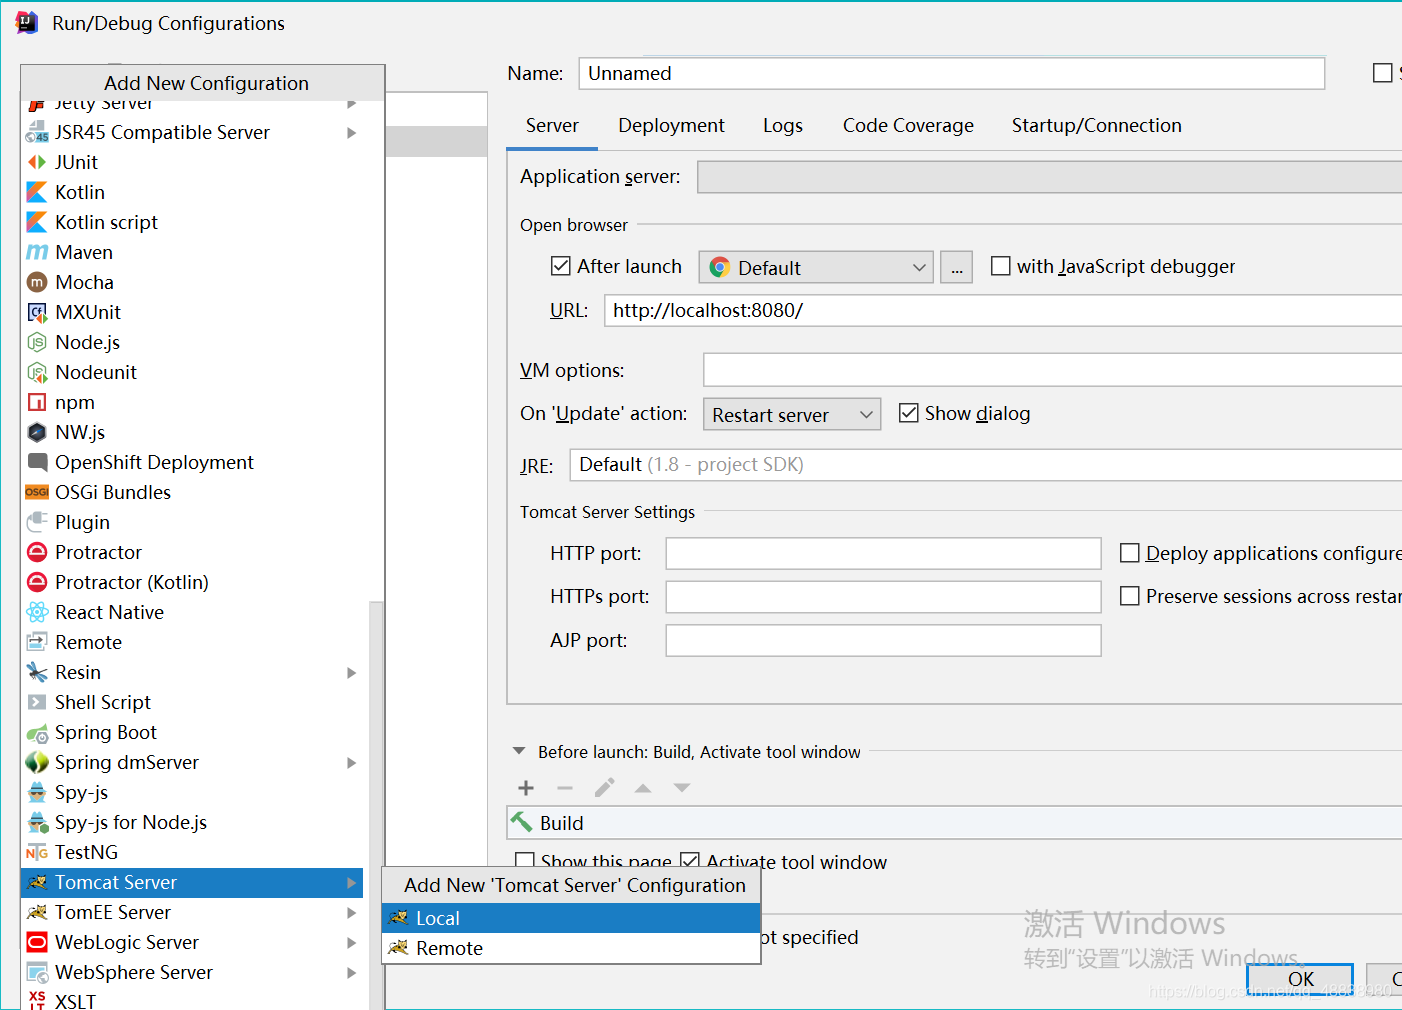Click the HTTP port input field
Viewport: 1402px width, 1010px height.
pos(883,554)
